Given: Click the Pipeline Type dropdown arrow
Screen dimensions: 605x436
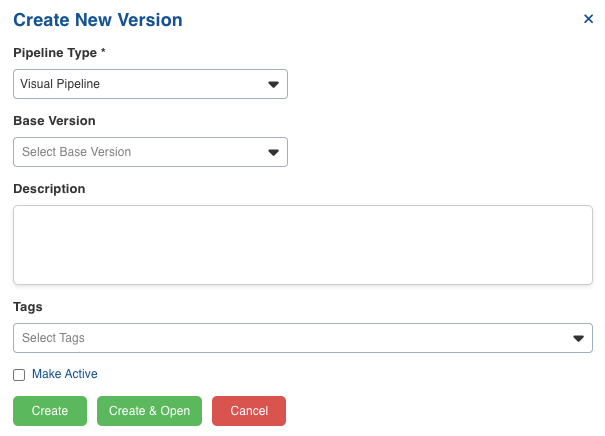Looking at the screenshot, I should point(273,84).
